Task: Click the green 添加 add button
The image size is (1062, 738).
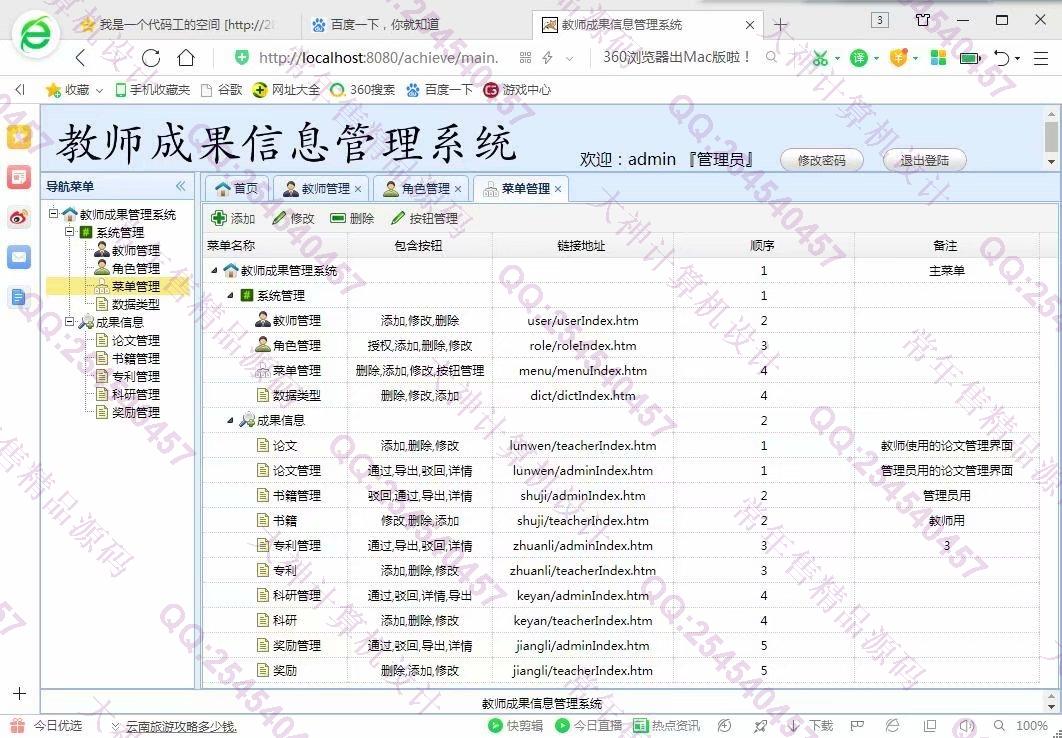Action: pos(232,218)
